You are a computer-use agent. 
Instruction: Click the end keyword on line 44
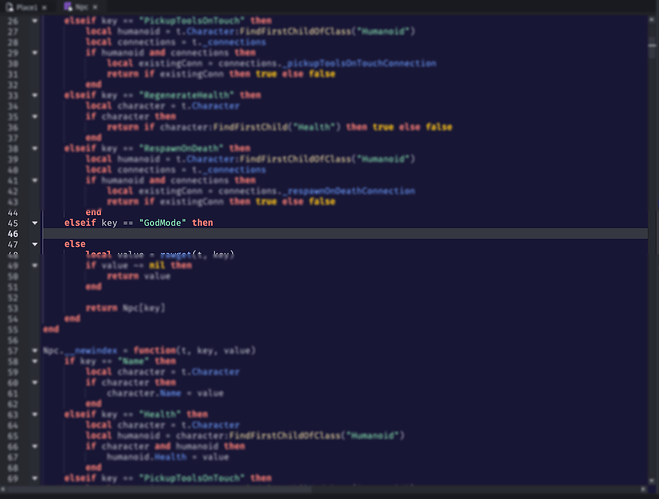point(93,212)
